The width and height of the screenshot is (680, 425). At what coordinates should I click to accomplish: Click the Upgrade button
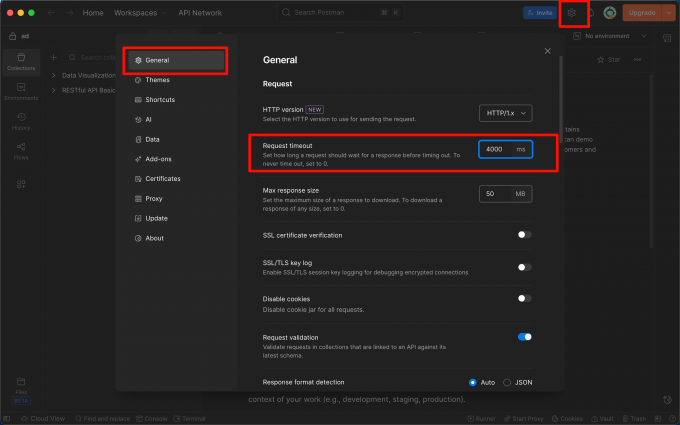tap(642, 13)
